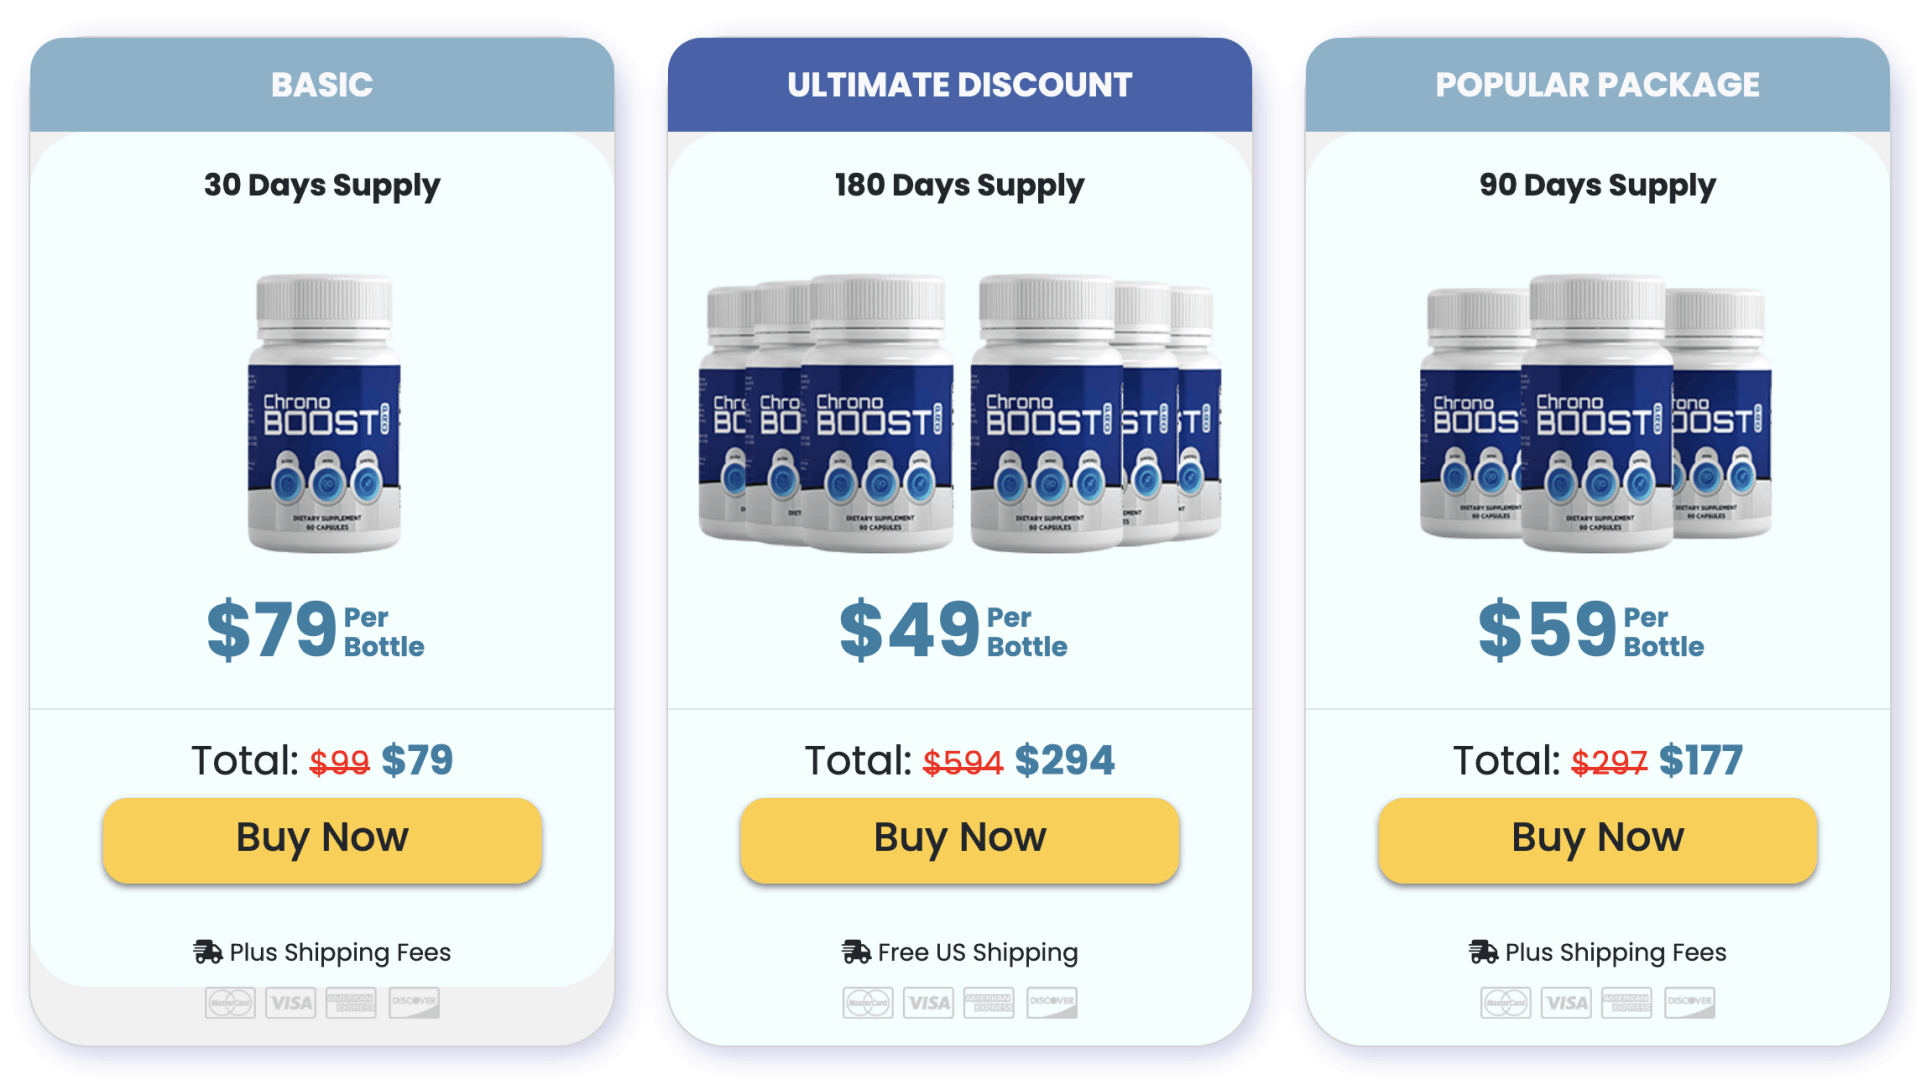
Task: Click the shipping truck icon beside Plus Shipping Fees
Action: pos(208,951)
